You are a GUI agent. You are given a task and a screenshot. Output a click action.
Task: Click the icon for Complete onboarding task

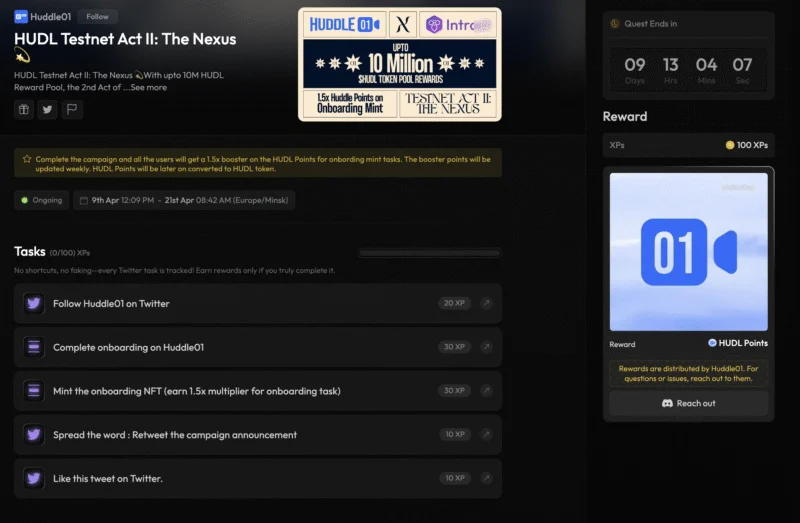[x=34, y=347]
